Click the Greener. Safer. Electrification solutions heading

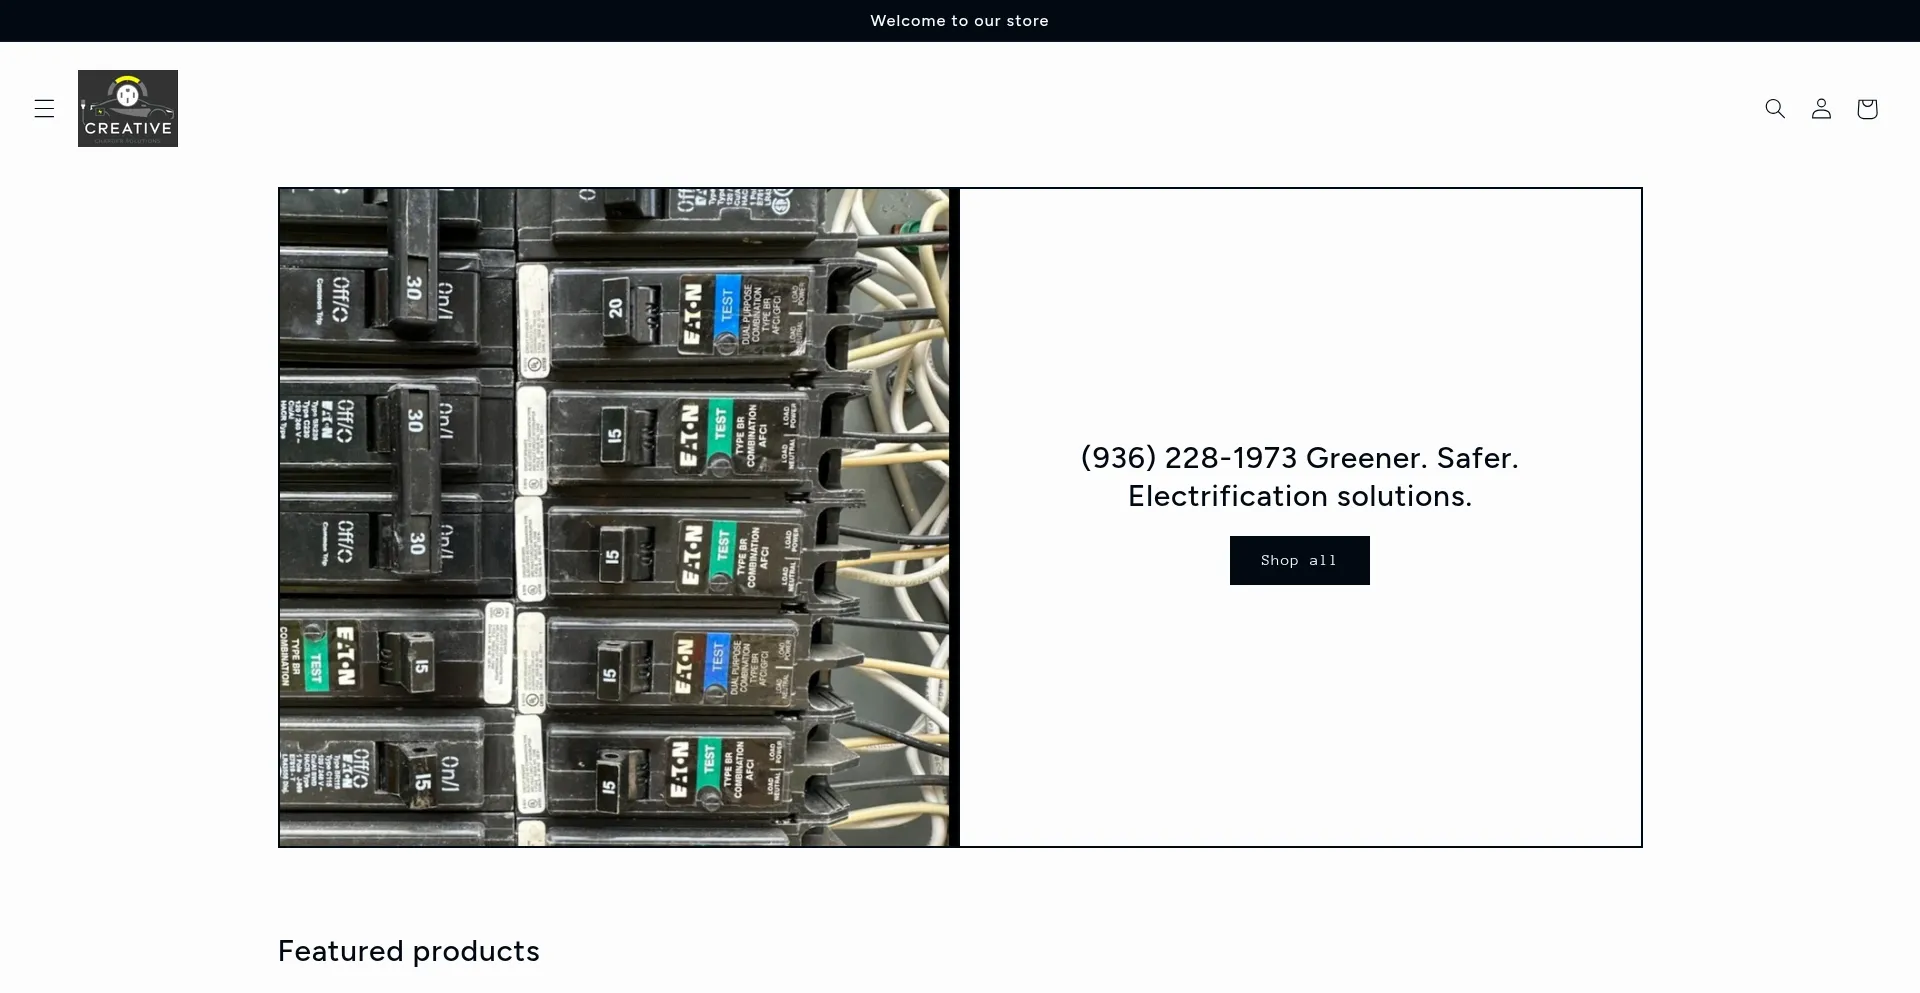point(1299,476)
